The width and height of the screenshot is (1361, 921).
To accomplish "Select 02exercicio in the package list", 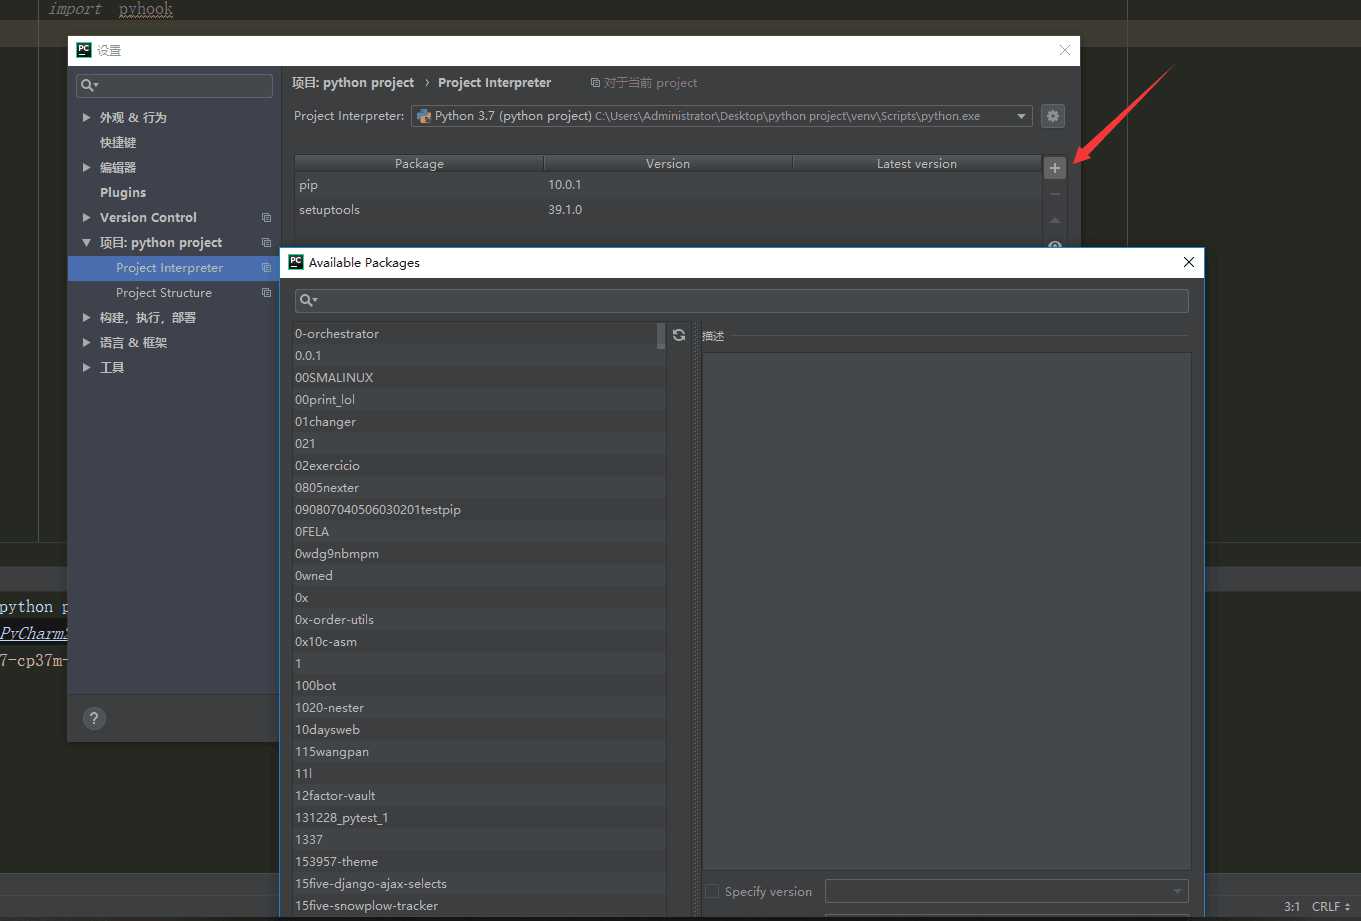I will 480,466.
